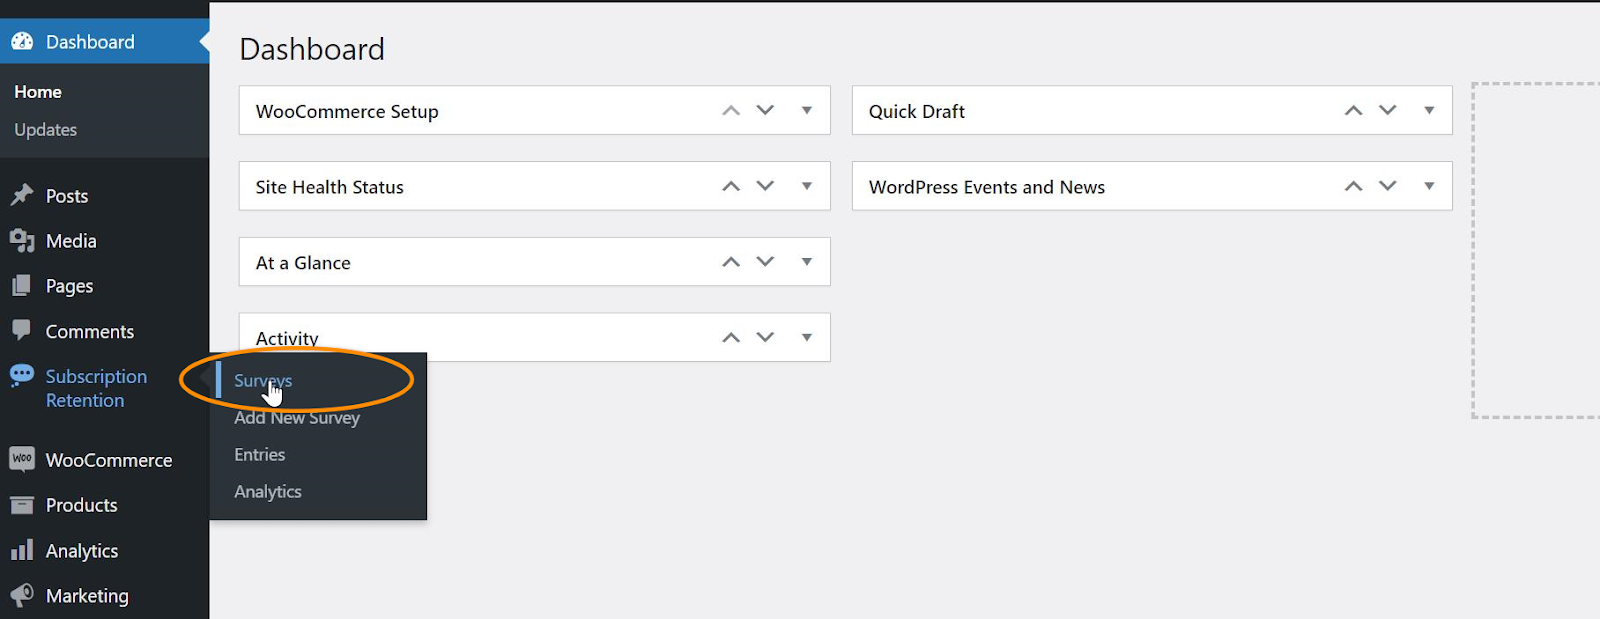Click the Dashboard gauge icon
Image resolution: width=1600 pixels, height=619 pixels.
pyautogui.click(x=22, y=42)
